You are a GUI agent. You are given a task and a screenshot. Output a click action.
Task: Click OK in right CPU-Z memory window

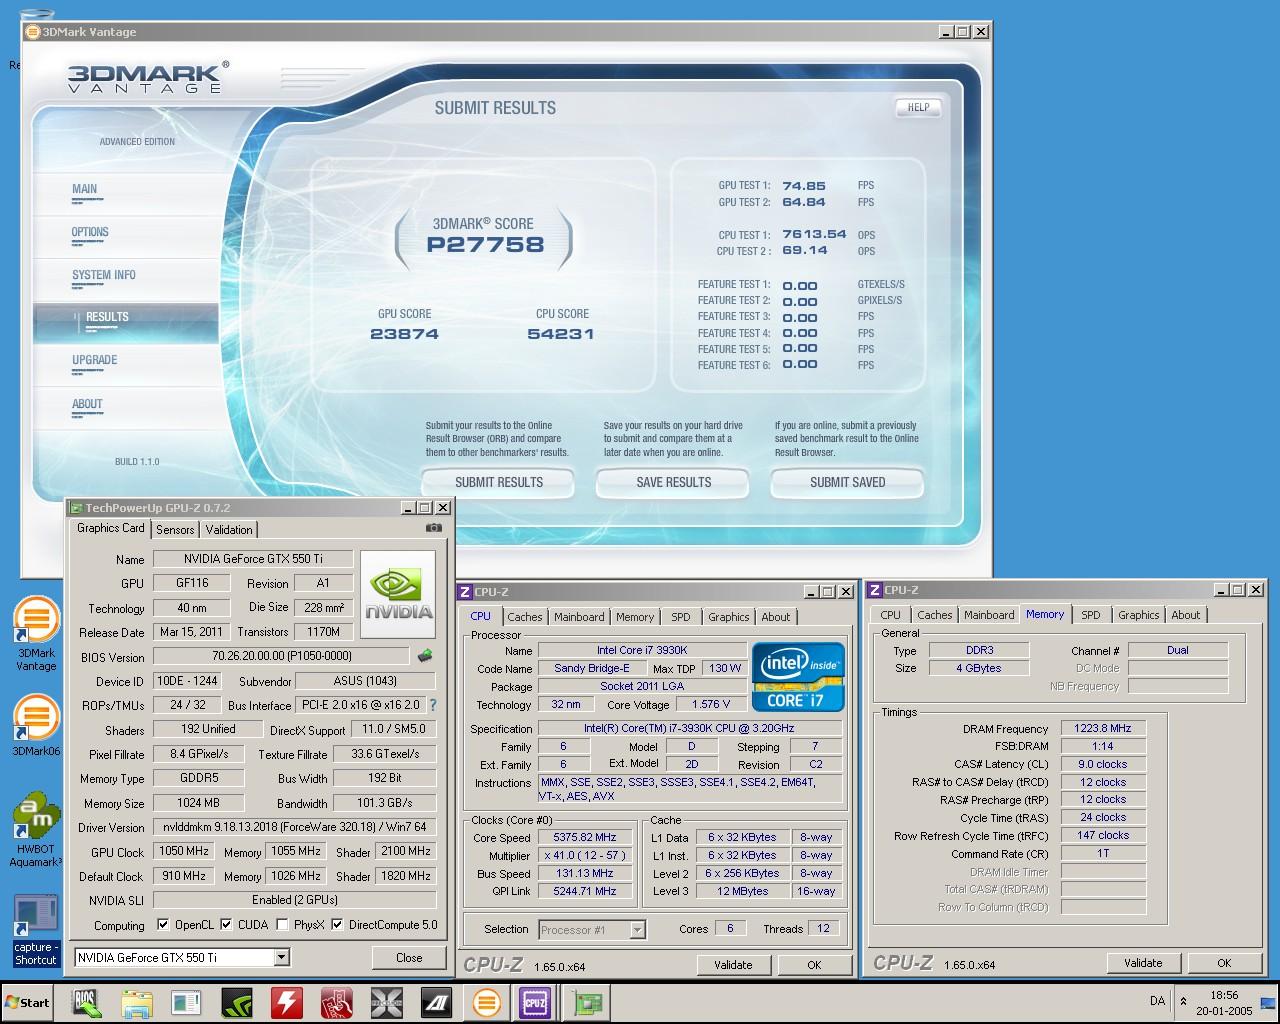tap(1224, 963)
